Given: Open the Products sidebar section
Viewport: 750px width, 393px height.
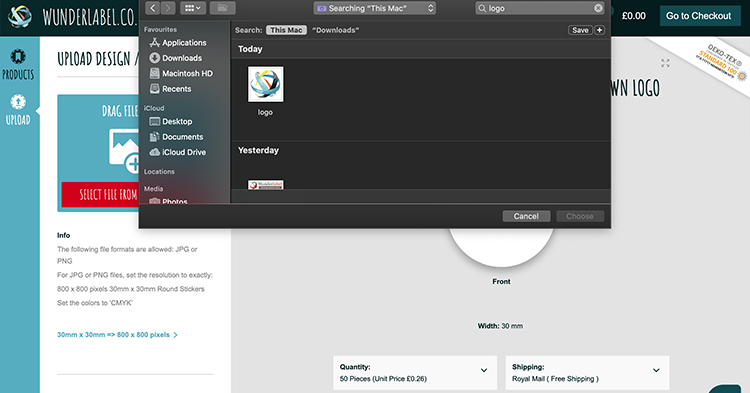Looking at the screenshot, I should pyautogui.click(x=18, y=65).
